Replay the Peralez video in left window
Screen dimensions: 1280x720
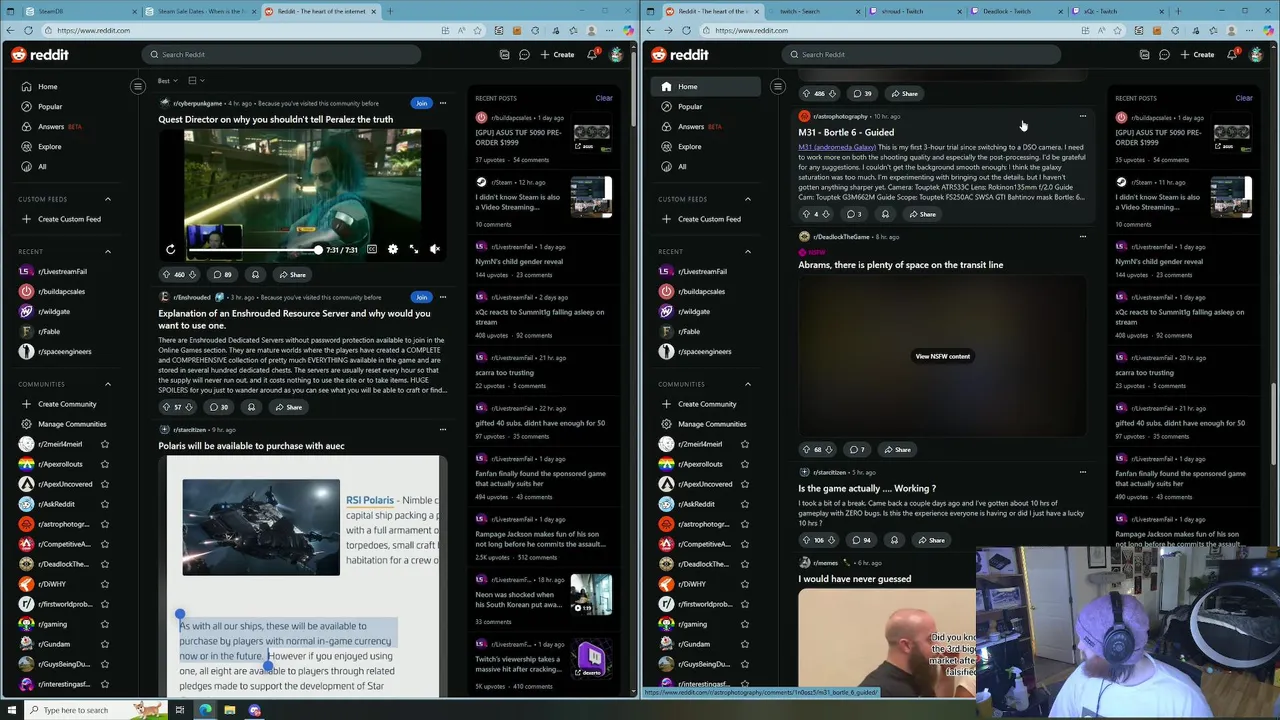170,249
